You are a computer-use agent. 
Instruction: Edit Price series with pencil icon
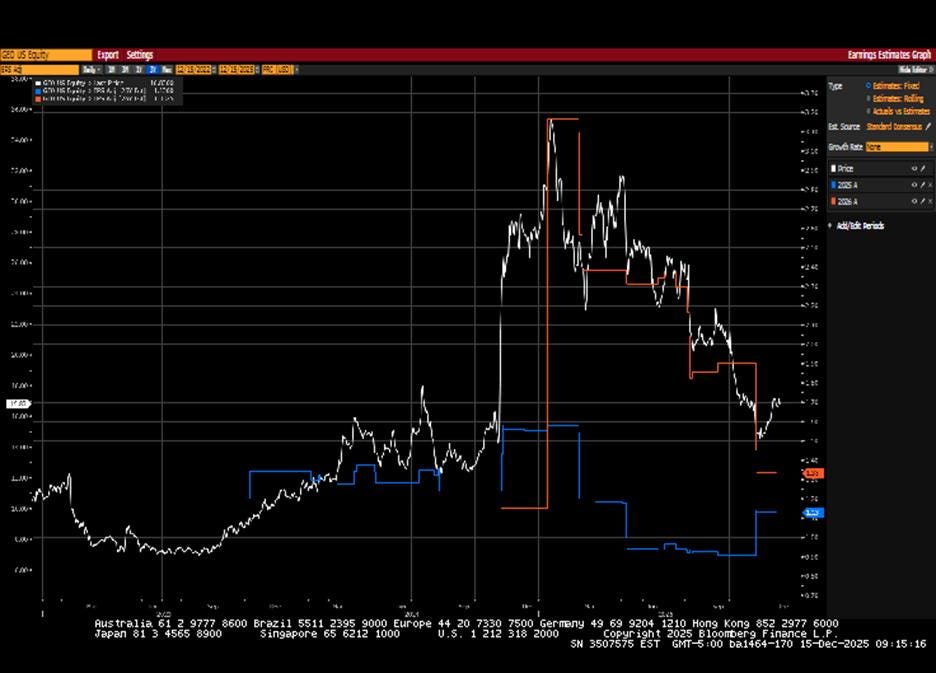click(923, 168)
